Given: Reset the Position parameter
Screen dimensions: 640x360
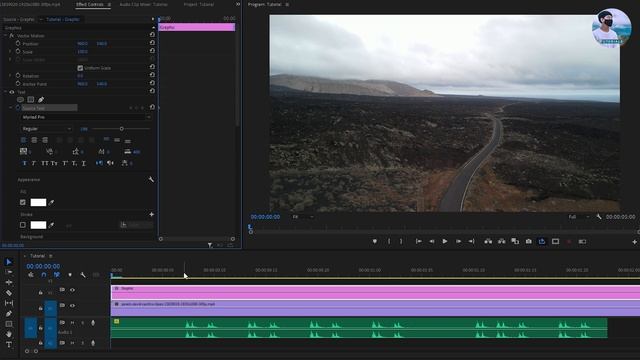Looking at the screenshot, I should click(152, 43).
